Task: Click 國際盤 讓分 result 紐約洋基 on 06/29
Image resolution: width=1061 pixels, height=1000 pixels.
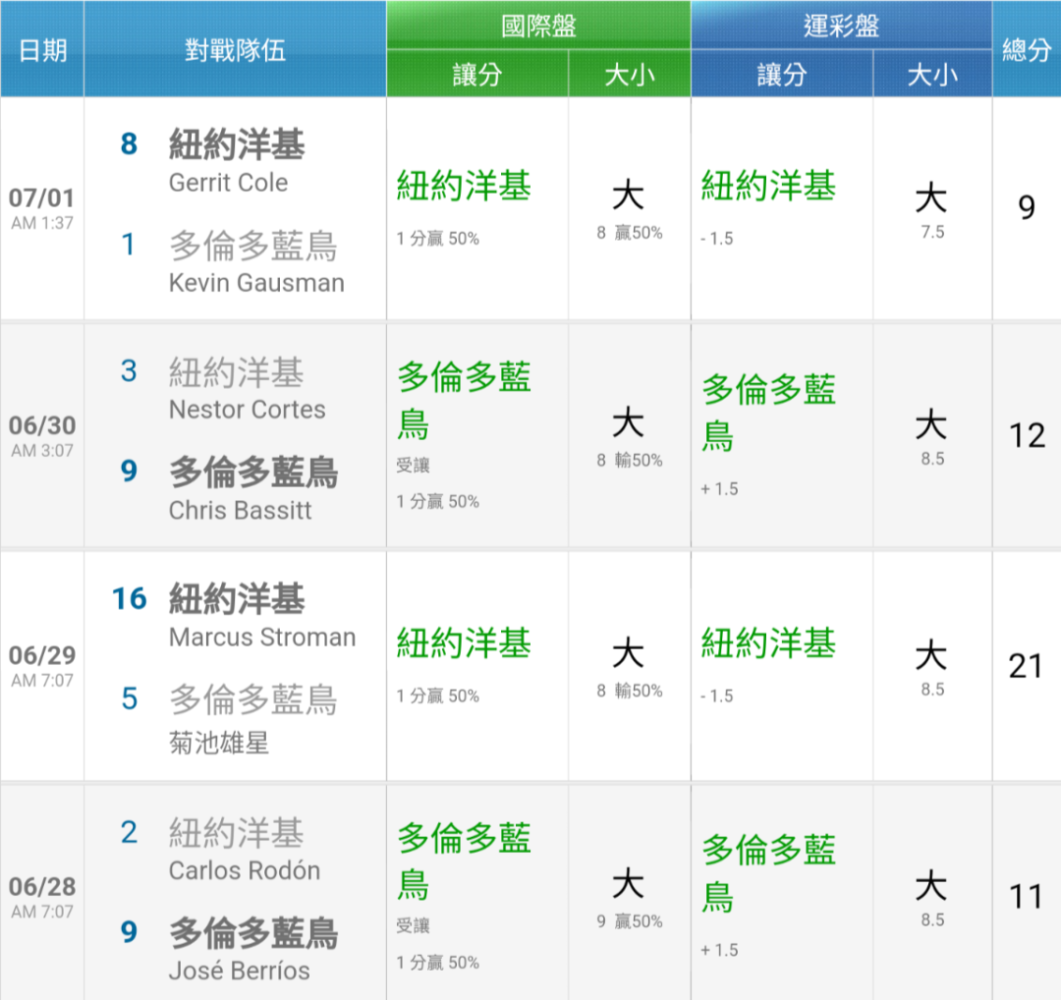Action: pyautogui.click(x=464, y=643)
